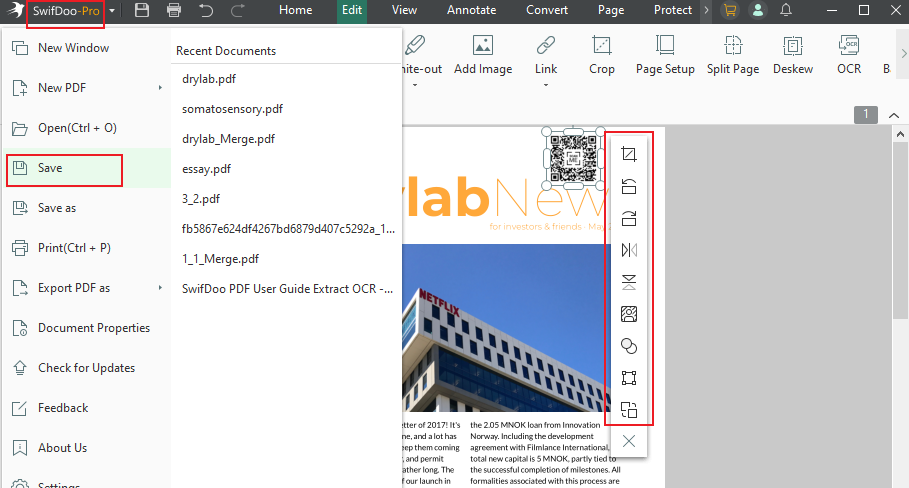
Task: Open recent document drylab_Merge.pdf
Action: pos(228,139)
